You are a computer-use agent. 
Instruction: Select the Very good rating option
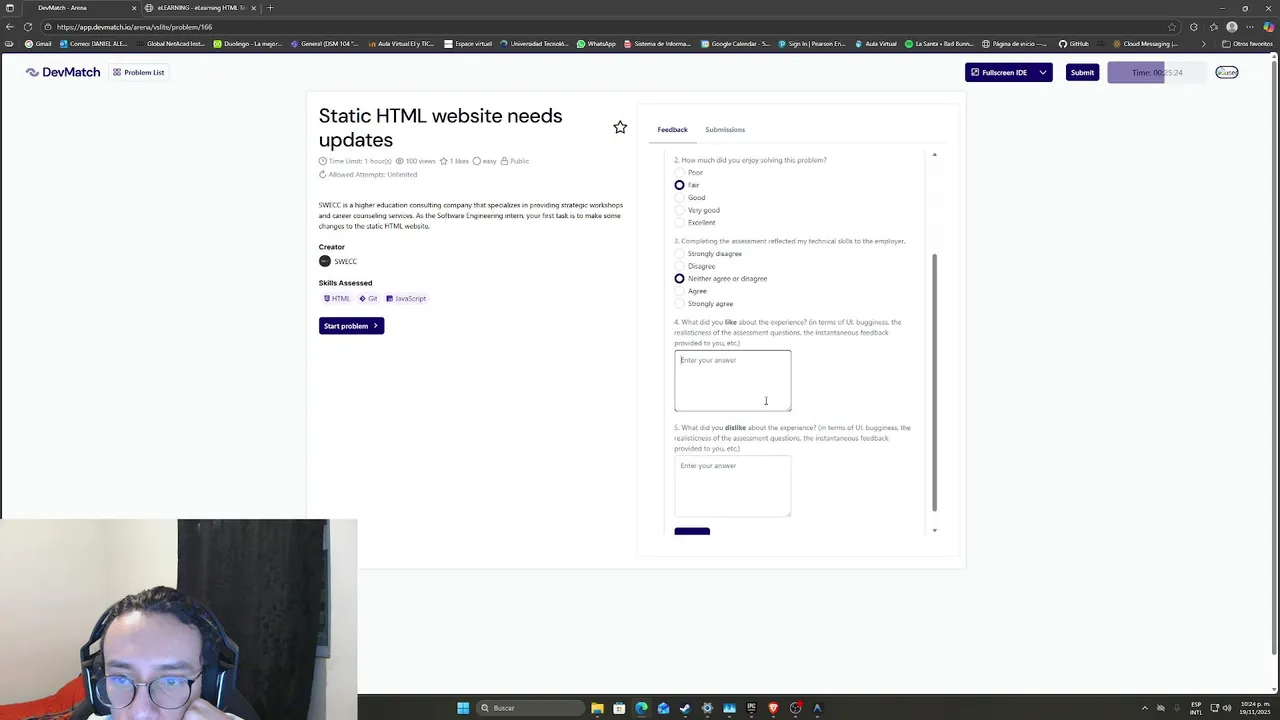coord(680,210)
